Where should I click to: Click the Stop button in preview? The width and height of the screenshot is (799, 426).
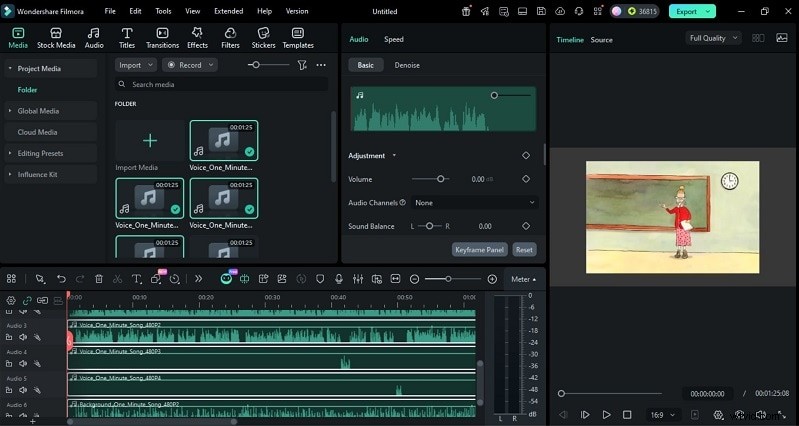click(627, 415)
